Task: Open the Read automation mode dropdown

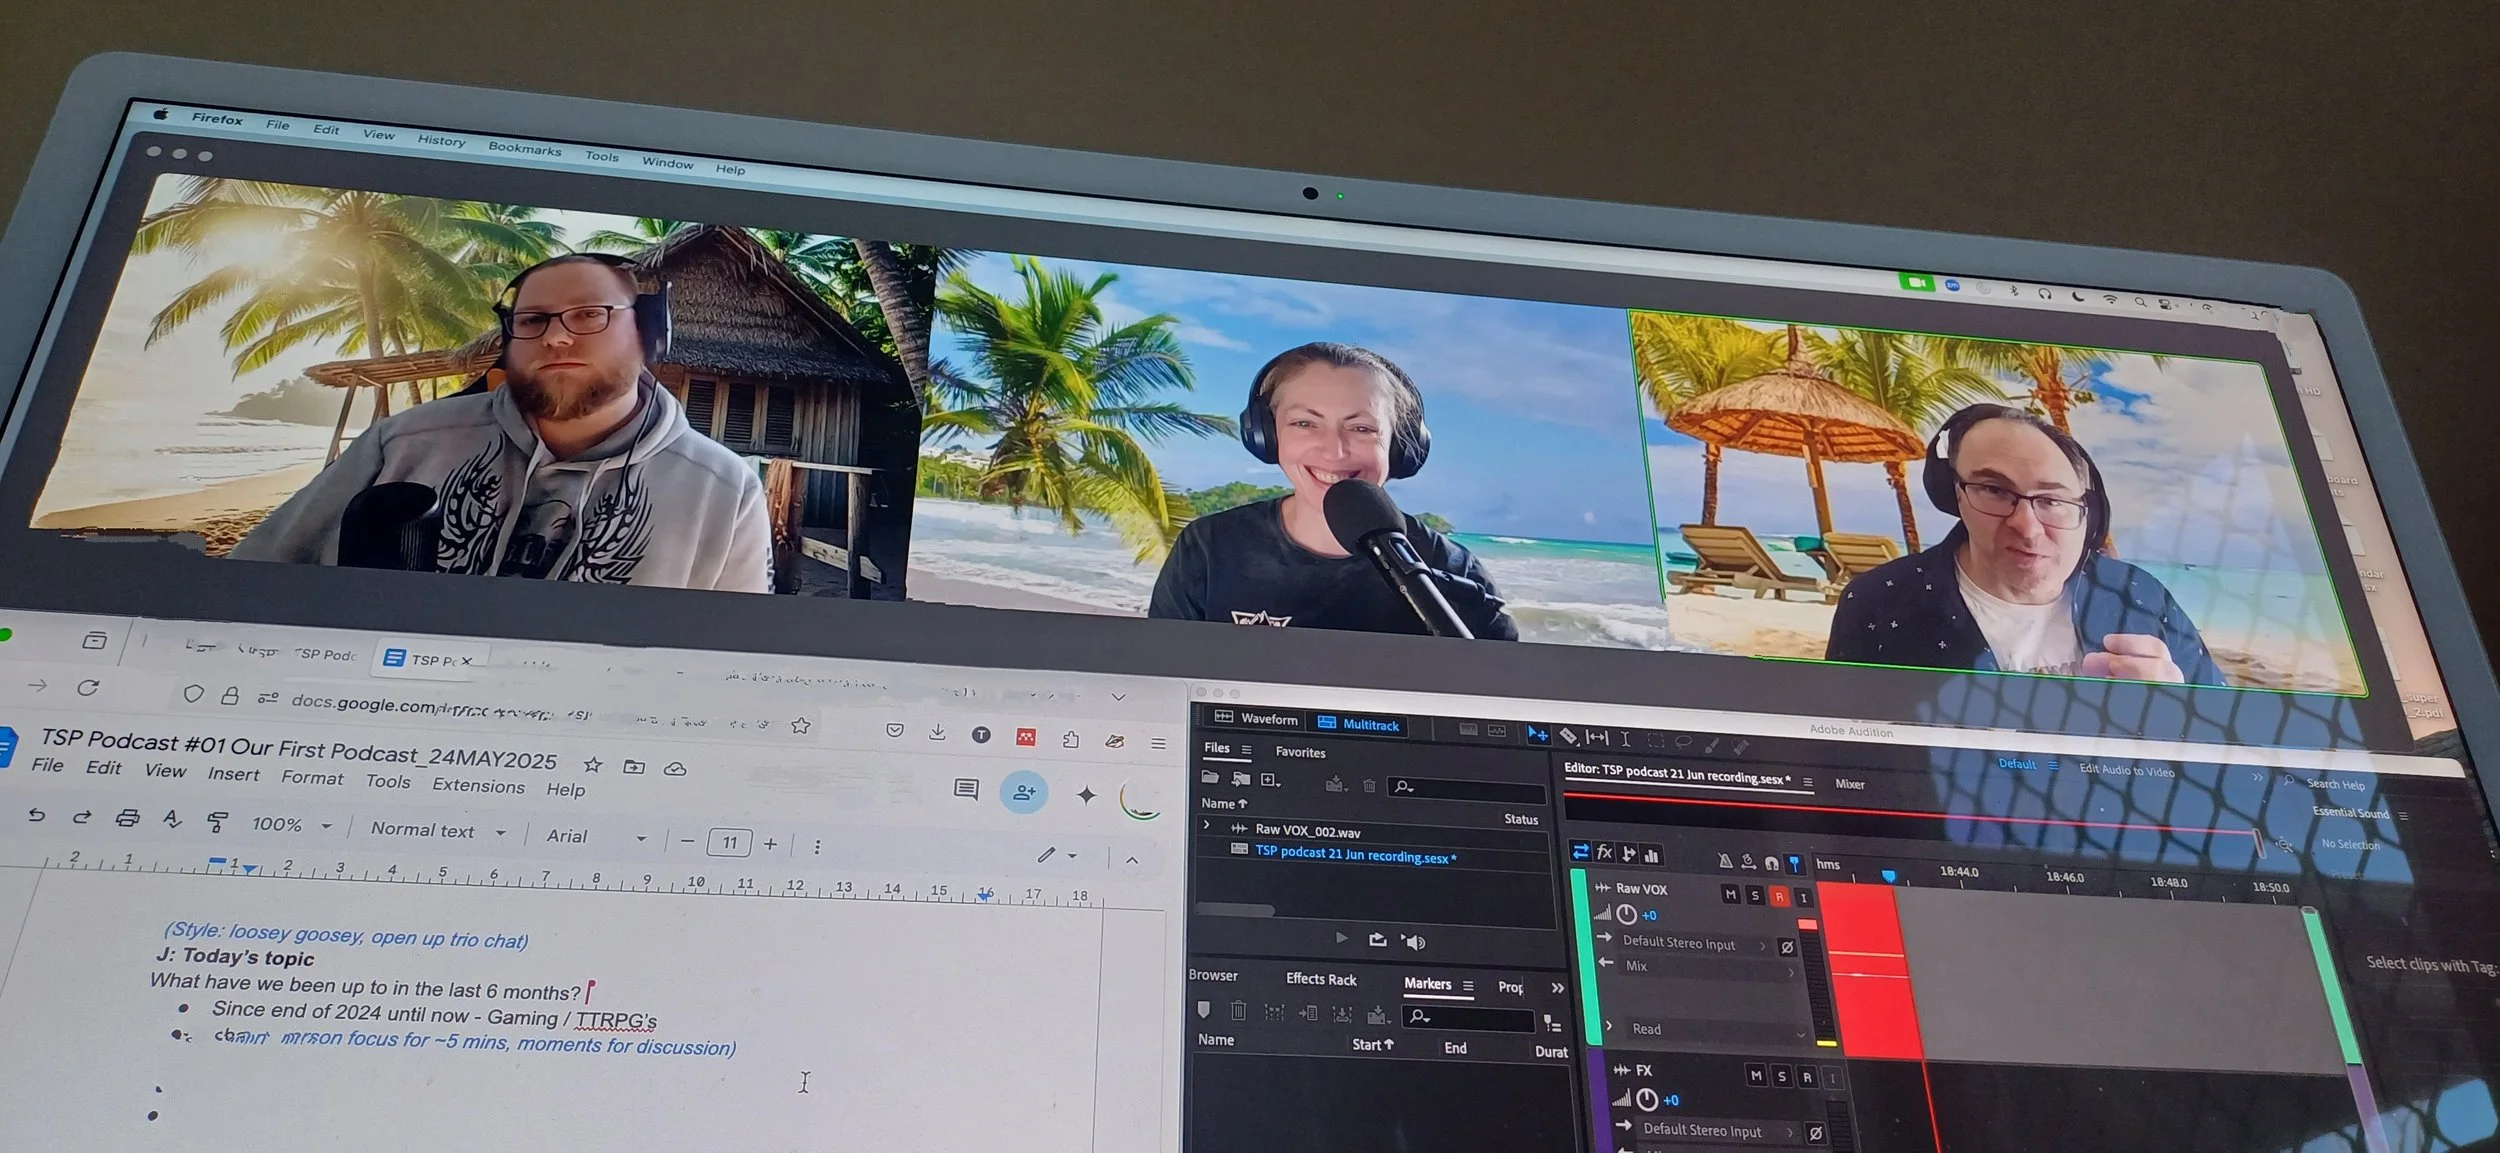Action: pos(1718,1030)
